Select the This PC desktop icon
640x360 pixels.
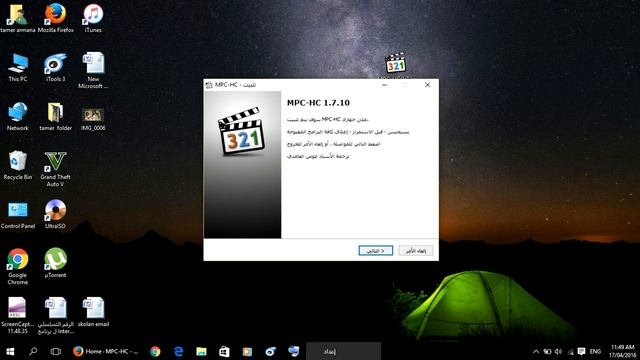(x=18, y=67)
